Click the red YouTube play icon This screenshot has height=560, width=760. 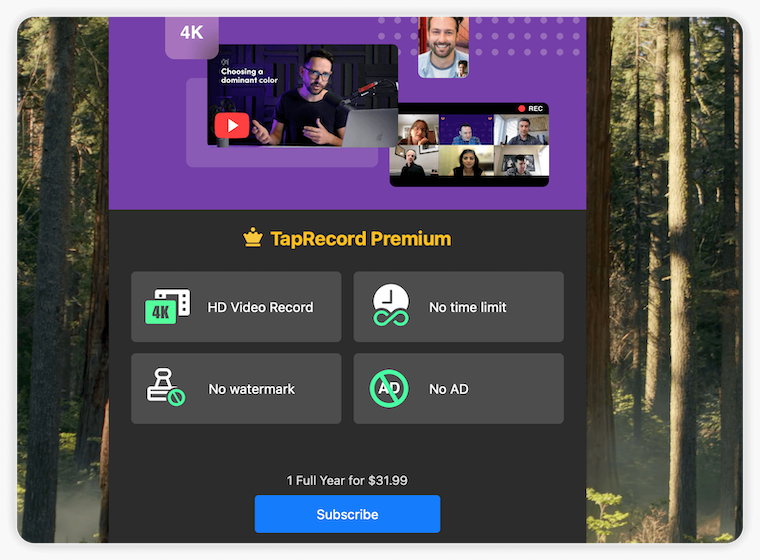coord(232,125)
